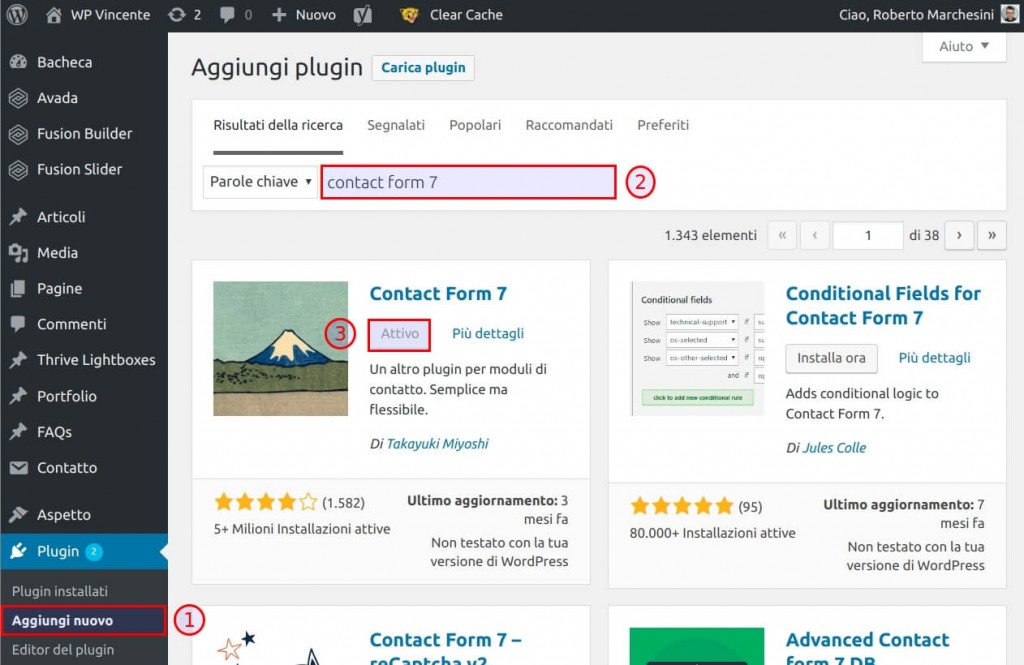
Task: Open Più dettagli for Conditional Fields plugin
Action: [935, 358]
